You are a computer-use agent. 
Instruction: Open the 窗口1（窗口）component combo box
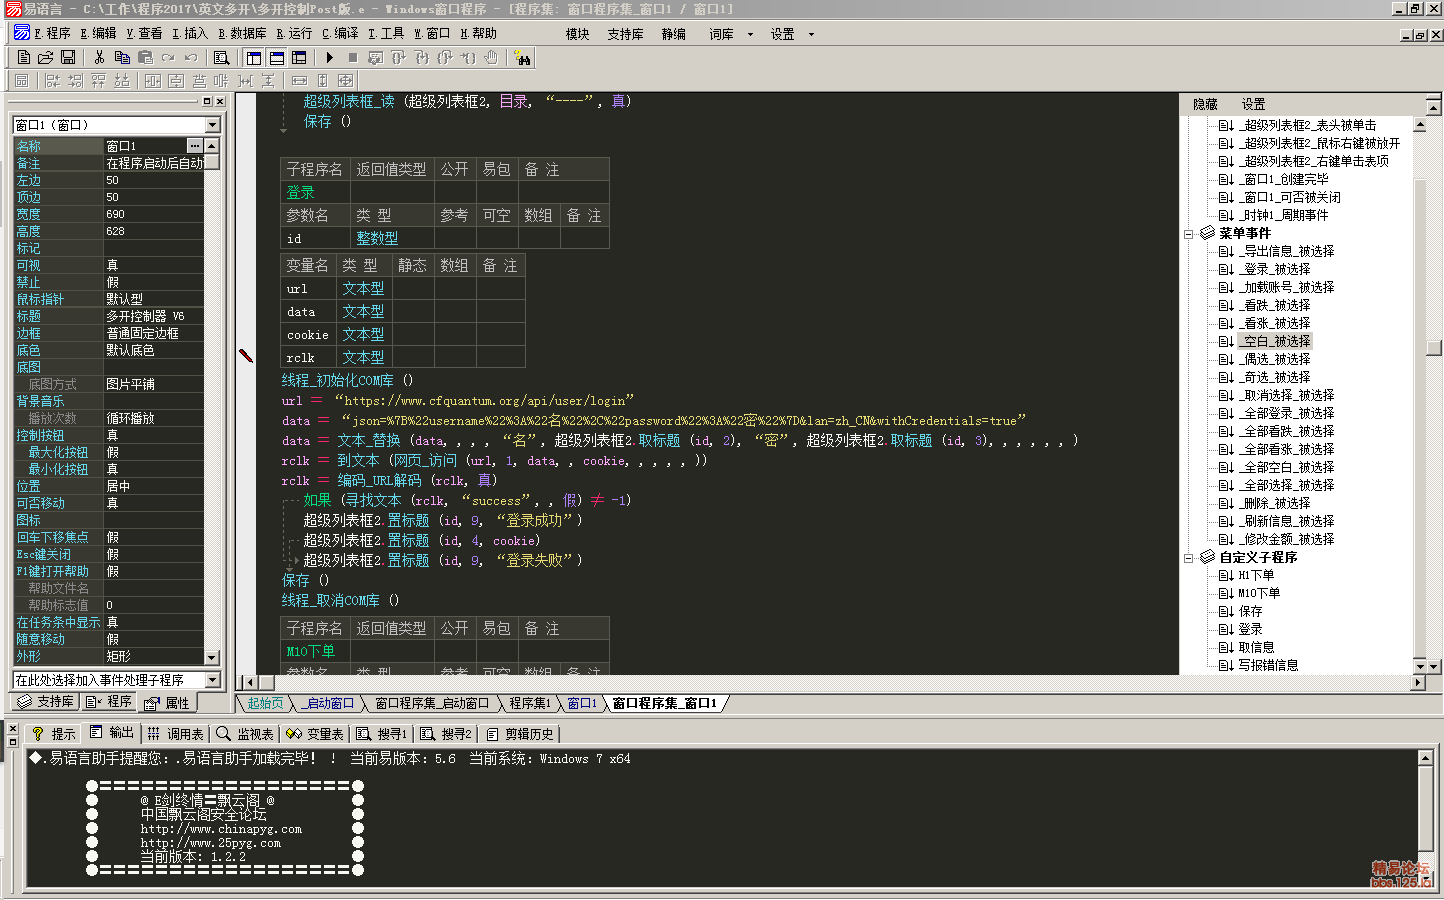tap(116, 125)
